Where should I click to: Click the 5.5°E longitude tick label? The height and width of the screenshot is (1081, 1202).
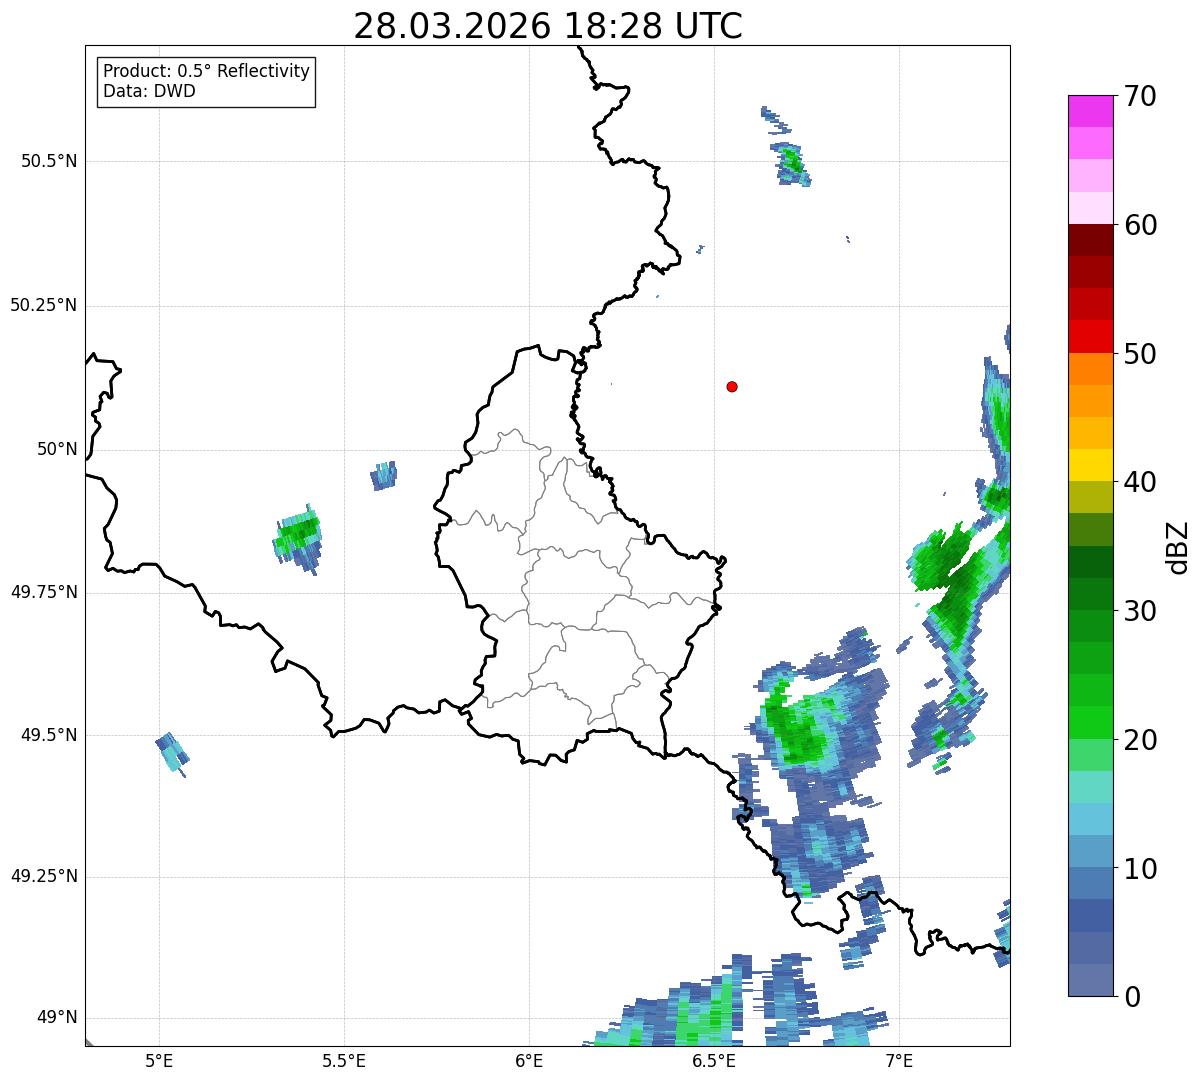pos(344,1059)
